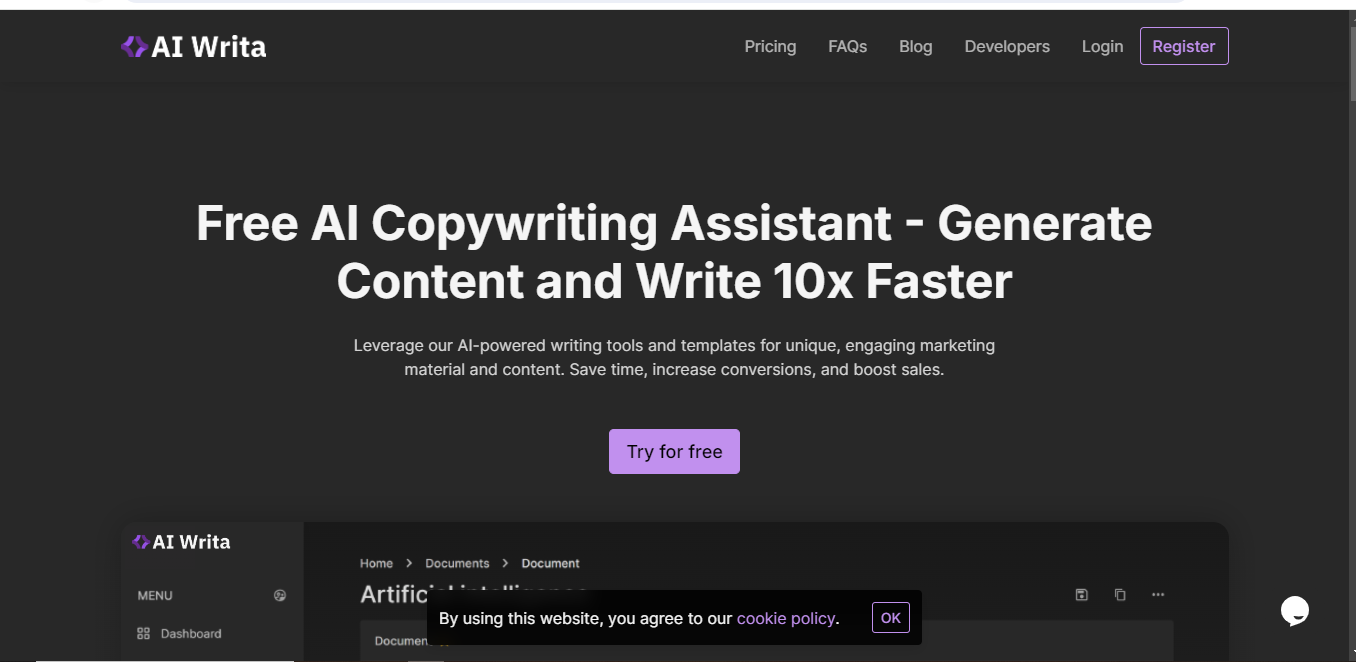
Task: Click the Dashboard grid icon in the preview
Action: tap(143, 633)
